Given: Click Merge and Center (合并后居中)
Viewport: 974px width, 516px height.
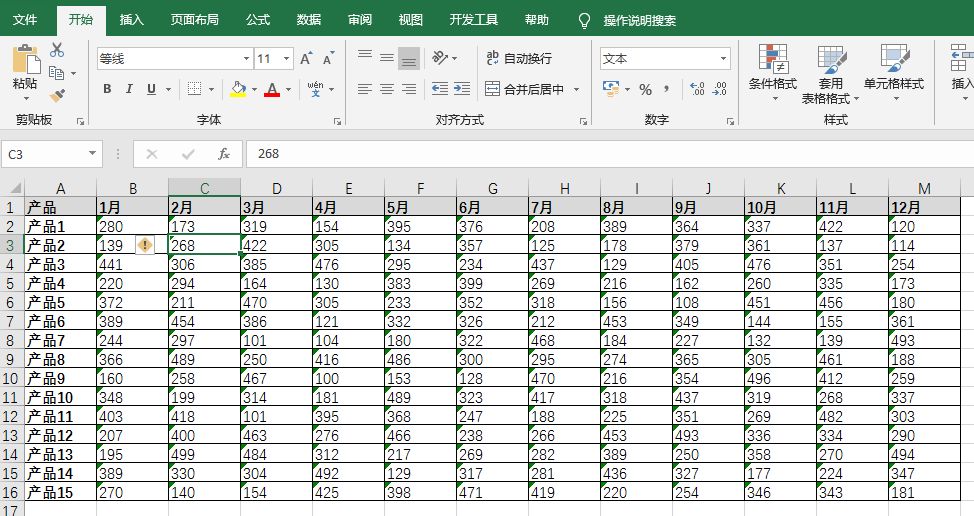Looking at the screenshot, I should click(524, 89).
